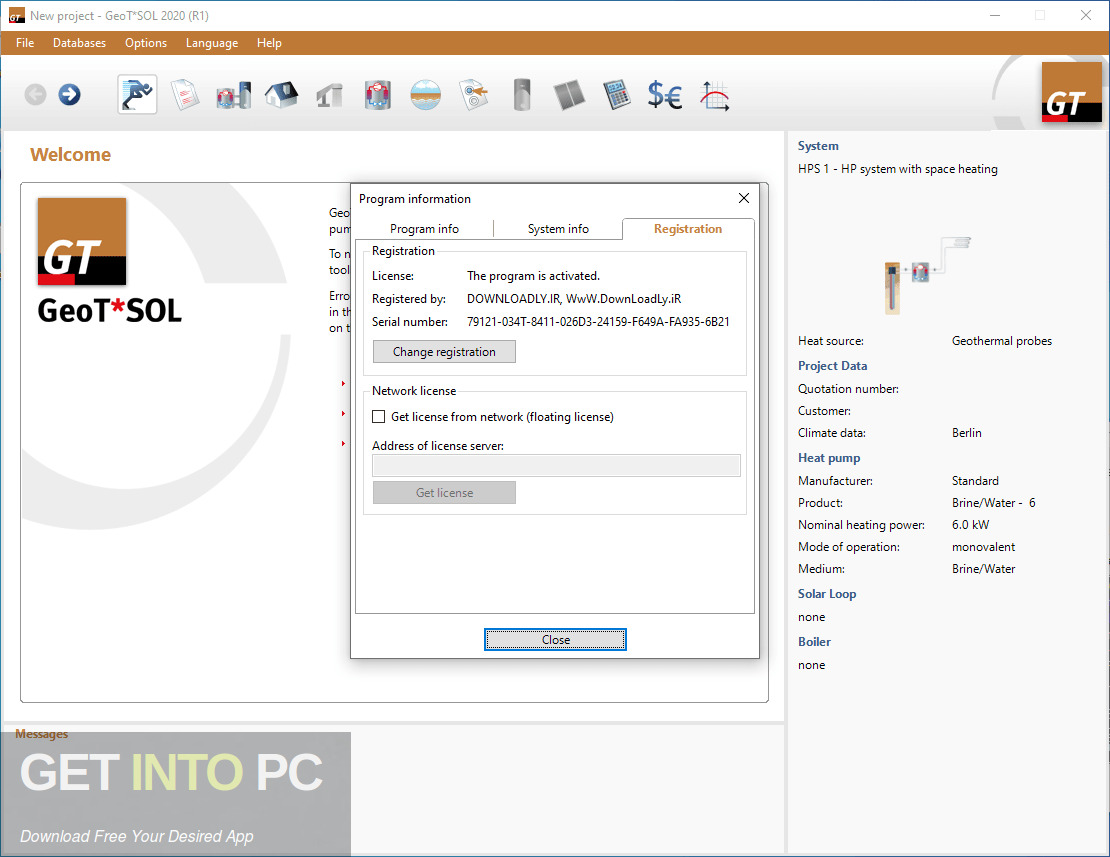Click the serial number text
This screenshot has height=857, width=1110.
click(x=598, y=322)
